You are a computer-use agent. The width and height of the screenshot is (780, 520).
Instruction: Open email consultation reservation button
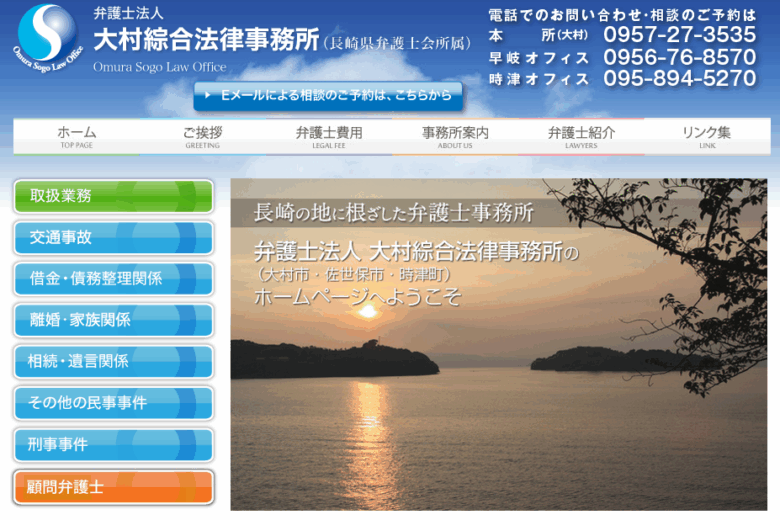coord(328,96)
